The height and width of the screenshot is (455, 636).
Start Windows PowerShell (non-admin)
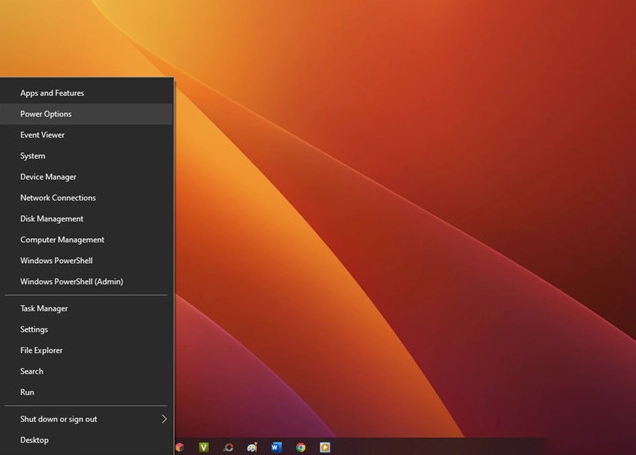click(86, 261)
